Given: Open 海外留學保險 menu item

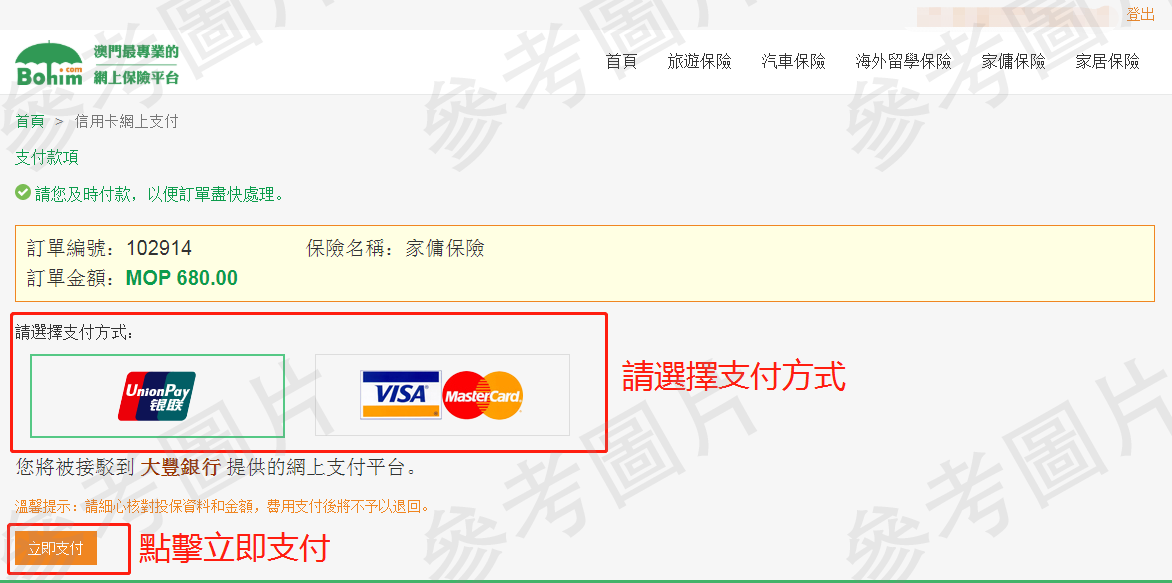Looking at the screenshot, I should tap(904, 61).
